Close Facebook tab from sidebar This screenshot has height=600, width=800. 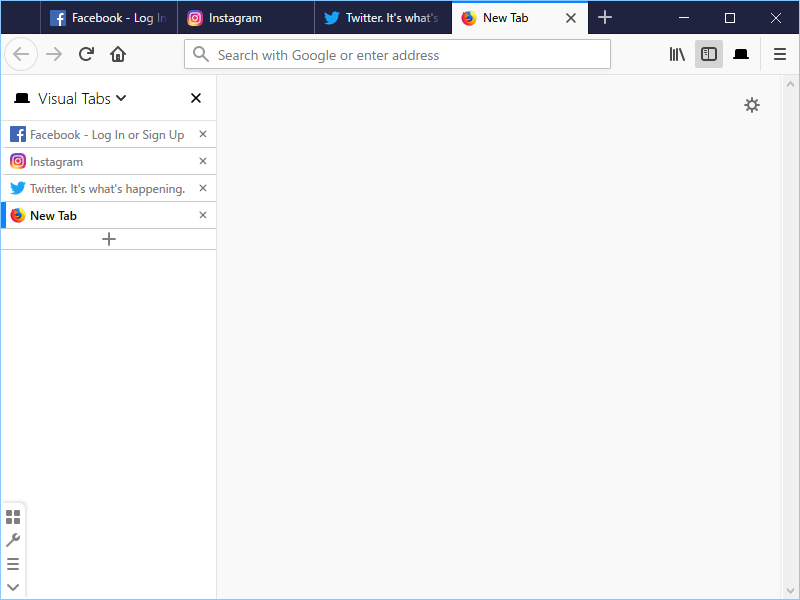tap(203, 134)
